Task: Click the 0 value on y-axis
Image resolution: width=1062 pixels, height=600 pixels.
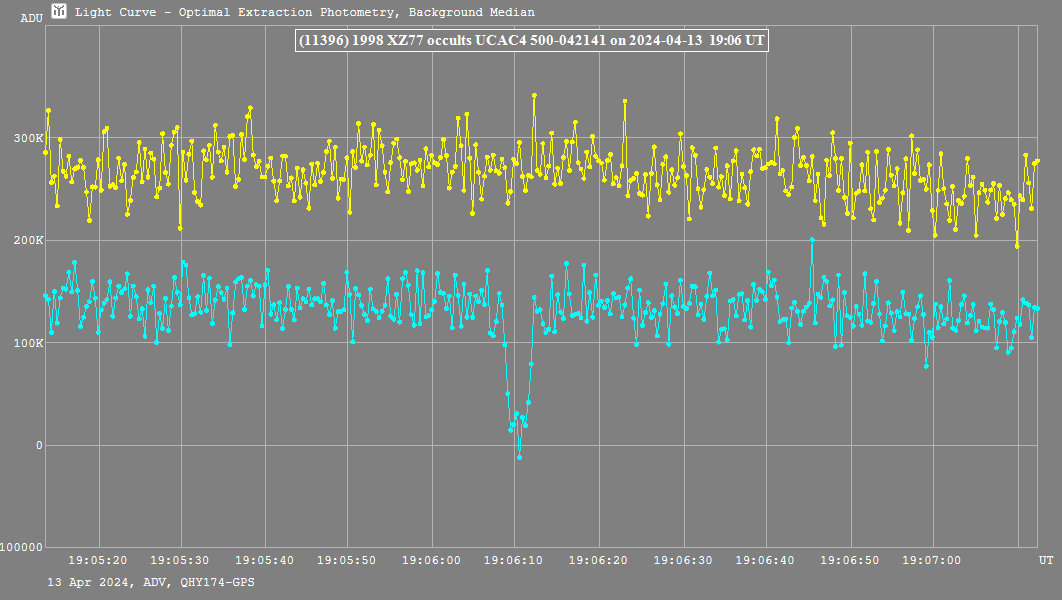Action: (x=39, y=445)
